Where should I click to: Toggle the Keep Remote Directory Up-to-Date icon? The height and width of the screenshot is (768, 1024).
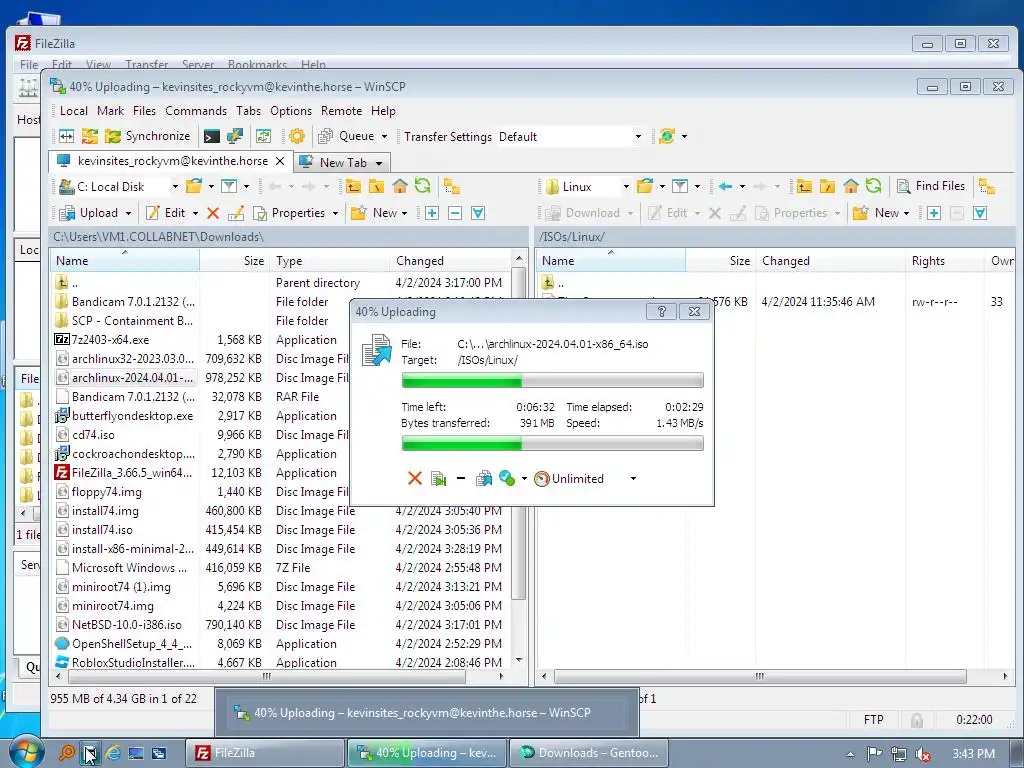pyautogui.click(x=264, y=136)
